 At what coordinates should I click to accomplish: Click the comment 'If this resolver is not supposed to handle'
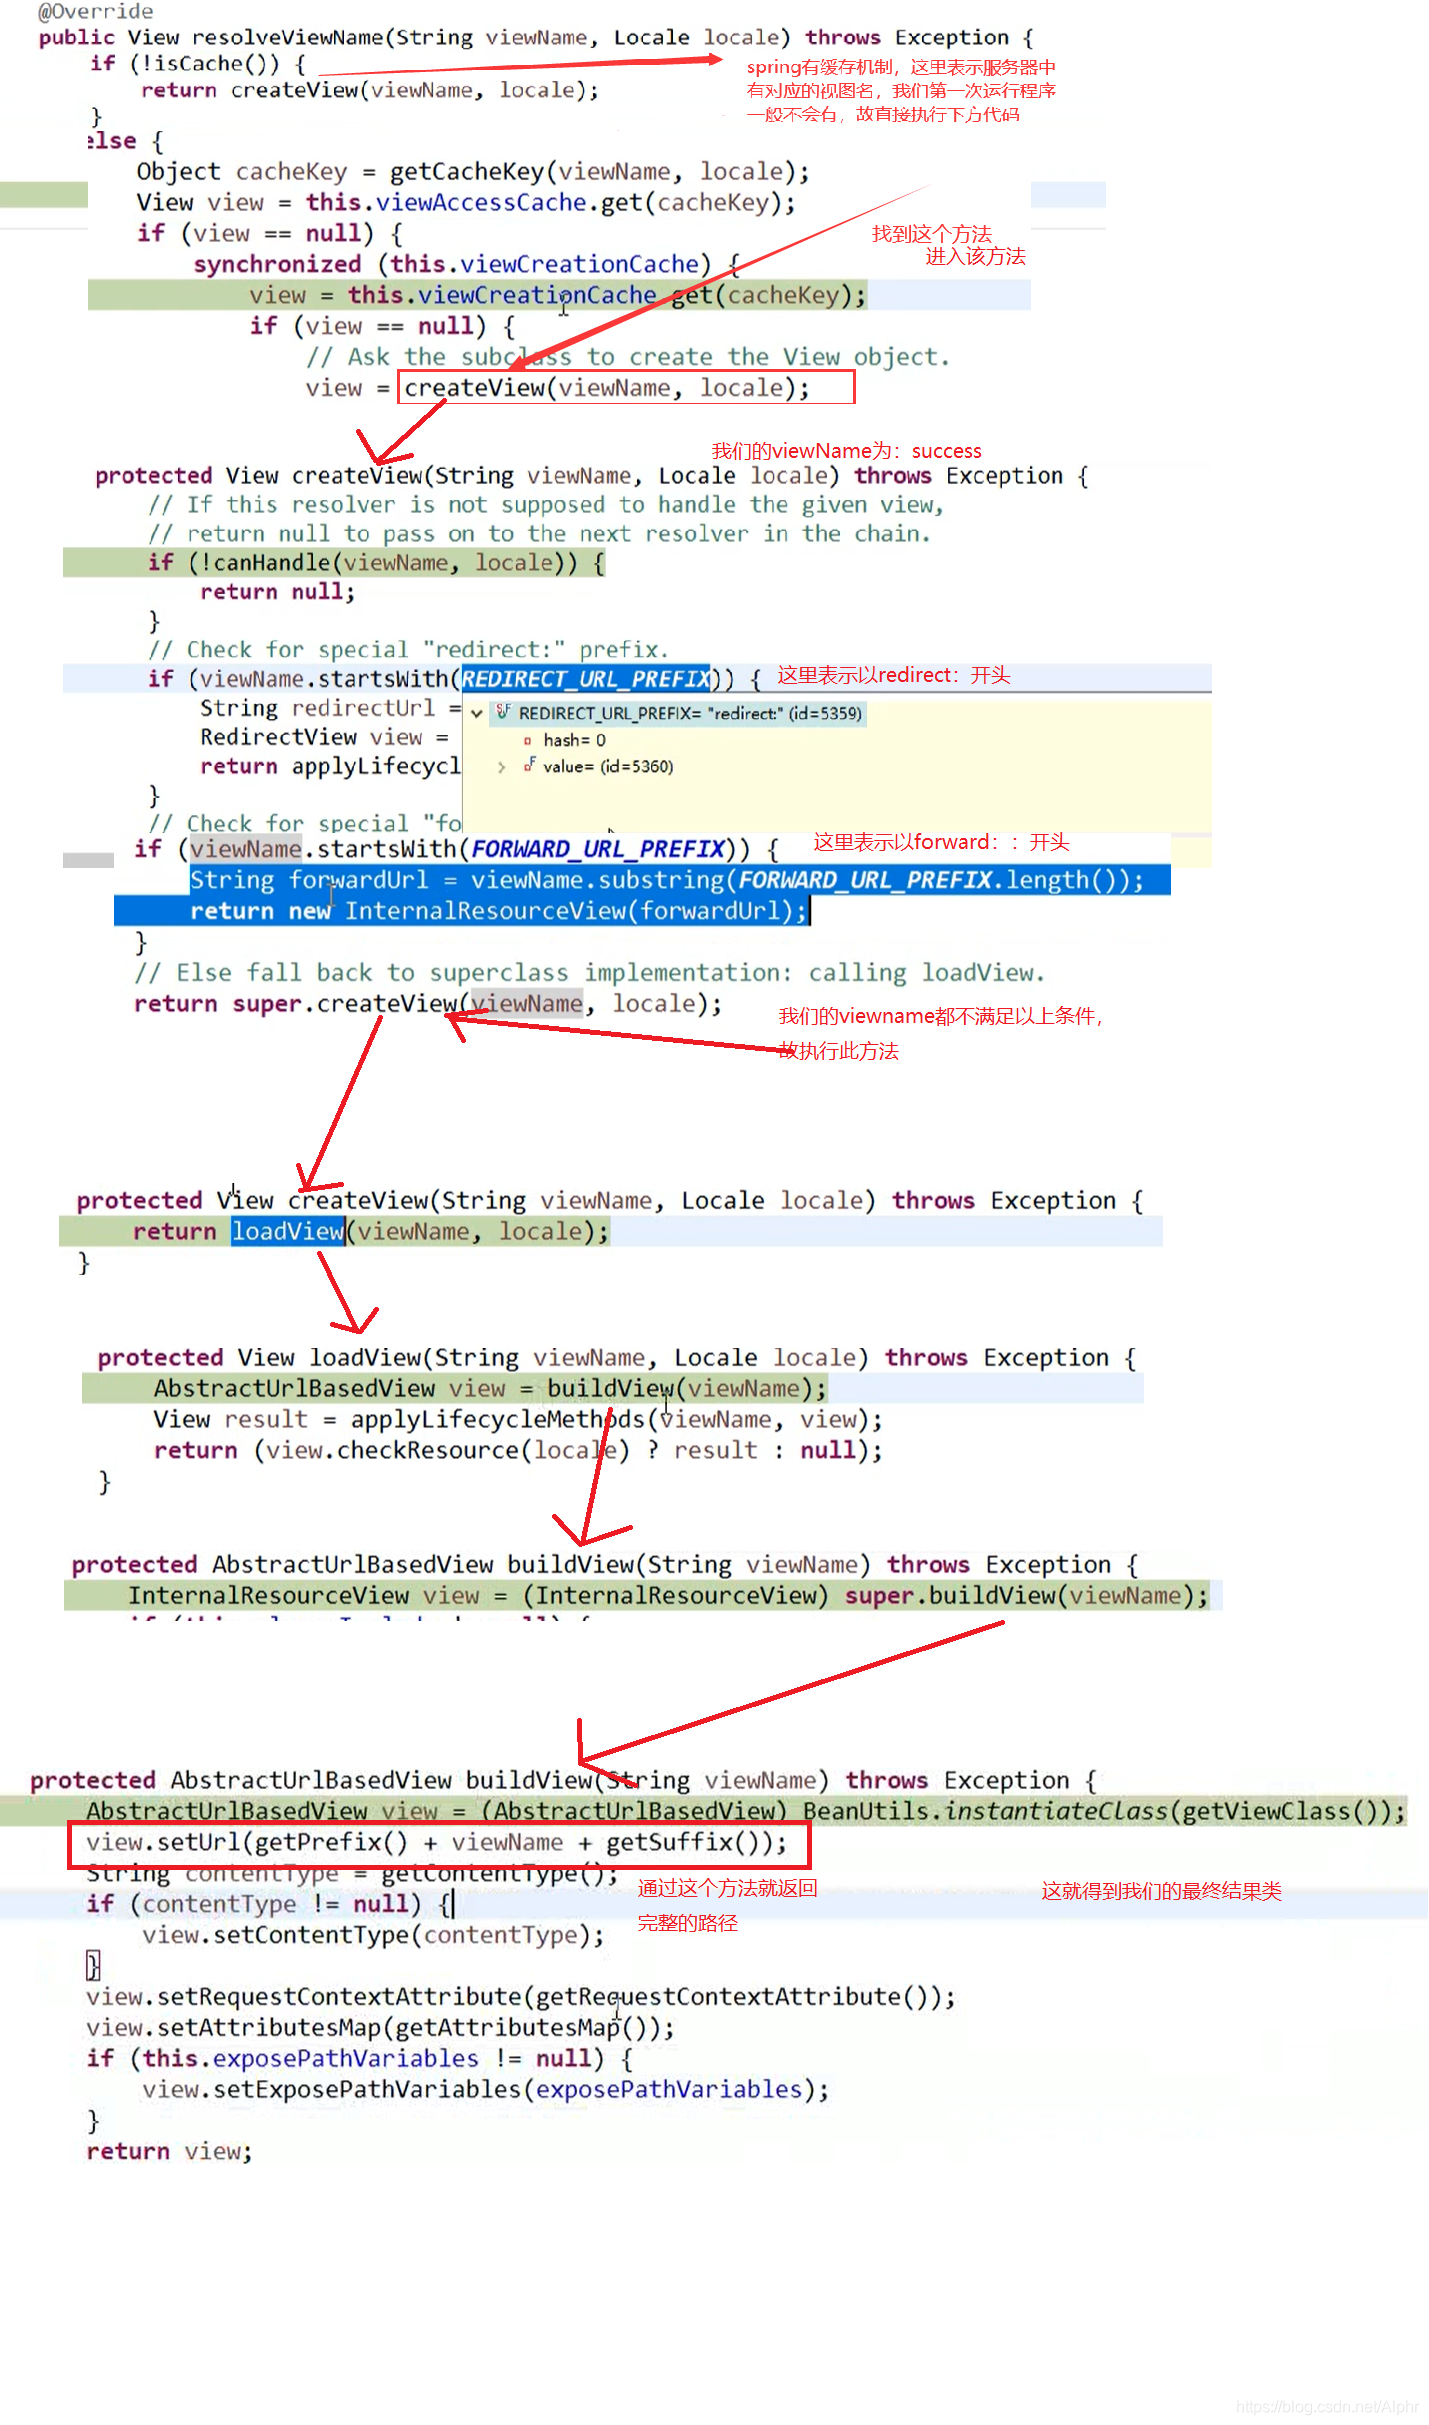pyautogui.click(x=545, y=505)
